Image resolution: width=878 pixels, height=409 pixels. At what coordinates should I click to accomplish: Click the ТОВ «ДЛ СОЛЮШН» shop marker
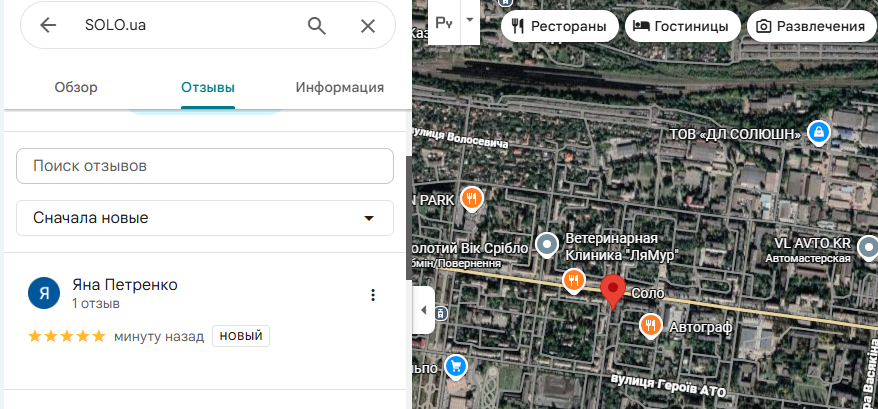819,133
